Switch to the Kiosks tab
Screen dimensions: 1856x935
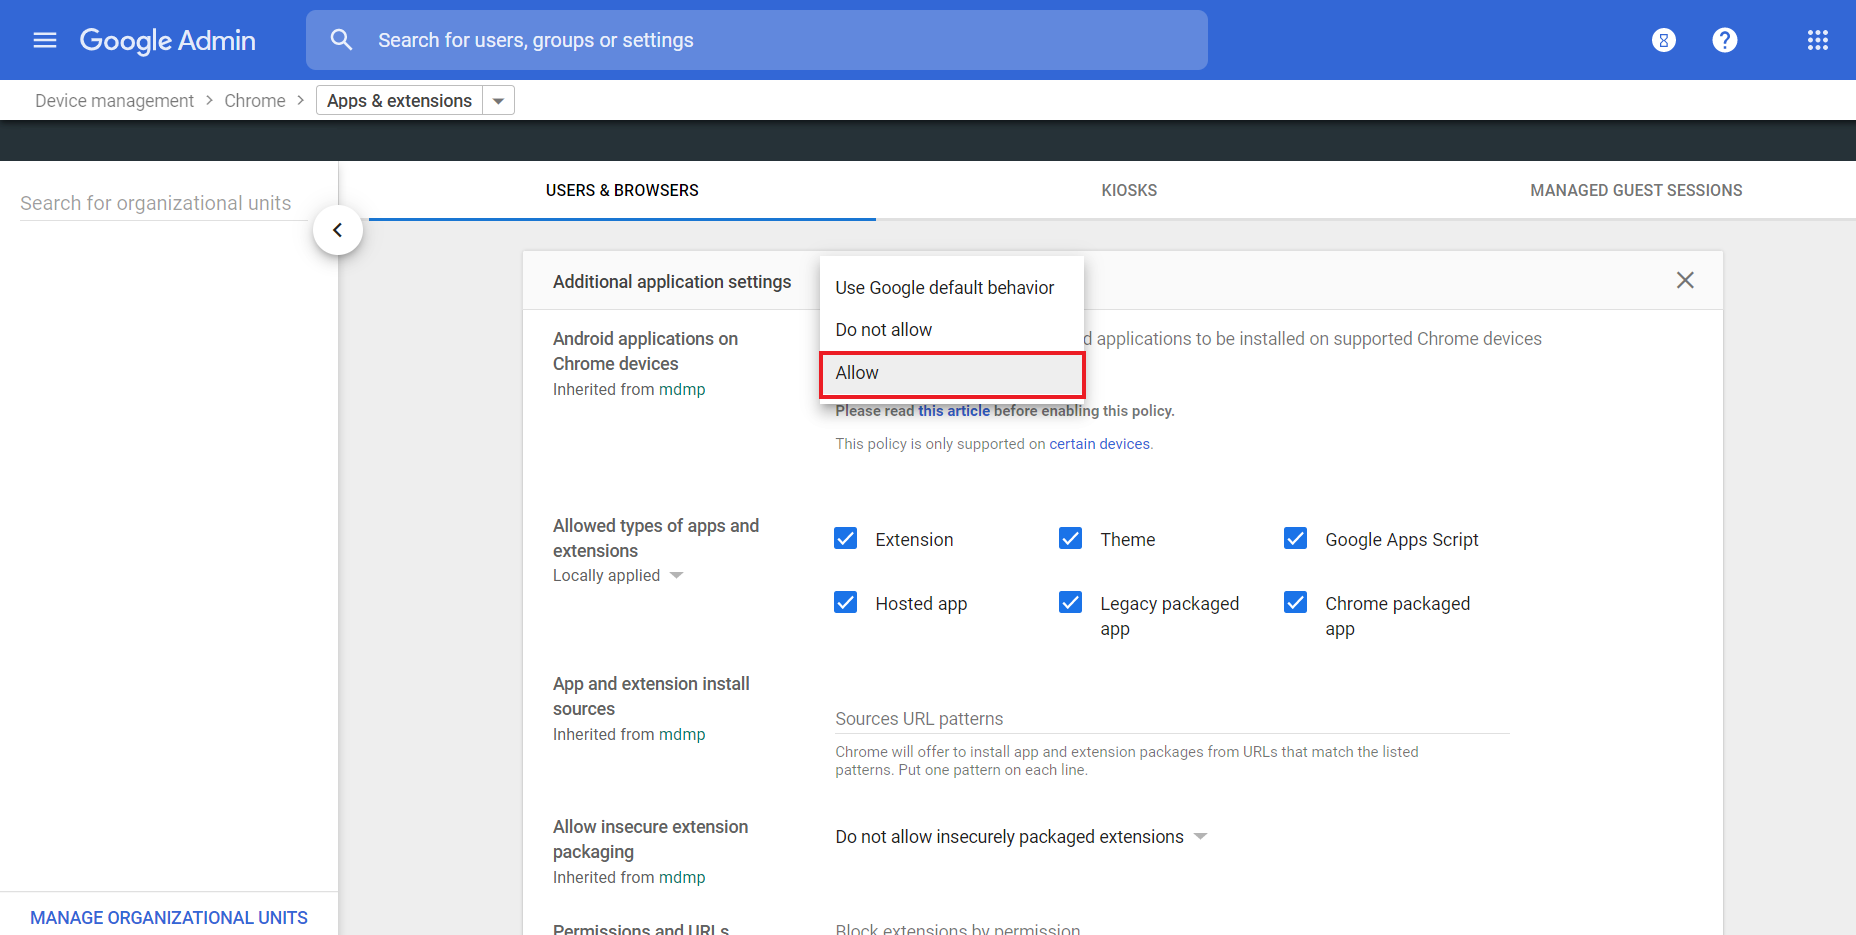click(x=1129, y=190)
